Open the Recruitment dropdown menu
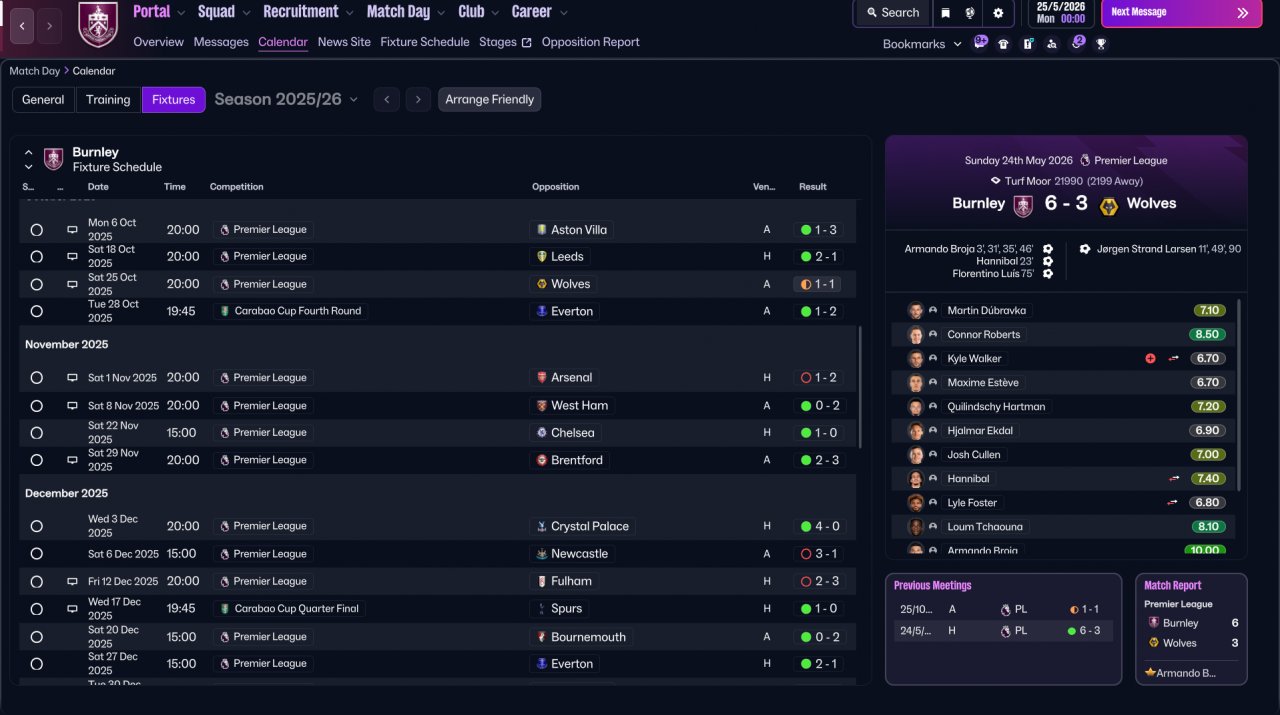Image resolution: width=1280 pixels, height=715 pixels. pos(308,12)
